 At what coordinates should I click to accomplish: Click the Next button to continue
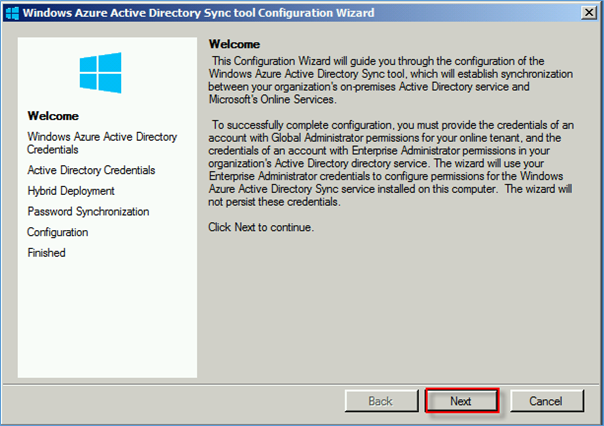click(x=461, y=401)
